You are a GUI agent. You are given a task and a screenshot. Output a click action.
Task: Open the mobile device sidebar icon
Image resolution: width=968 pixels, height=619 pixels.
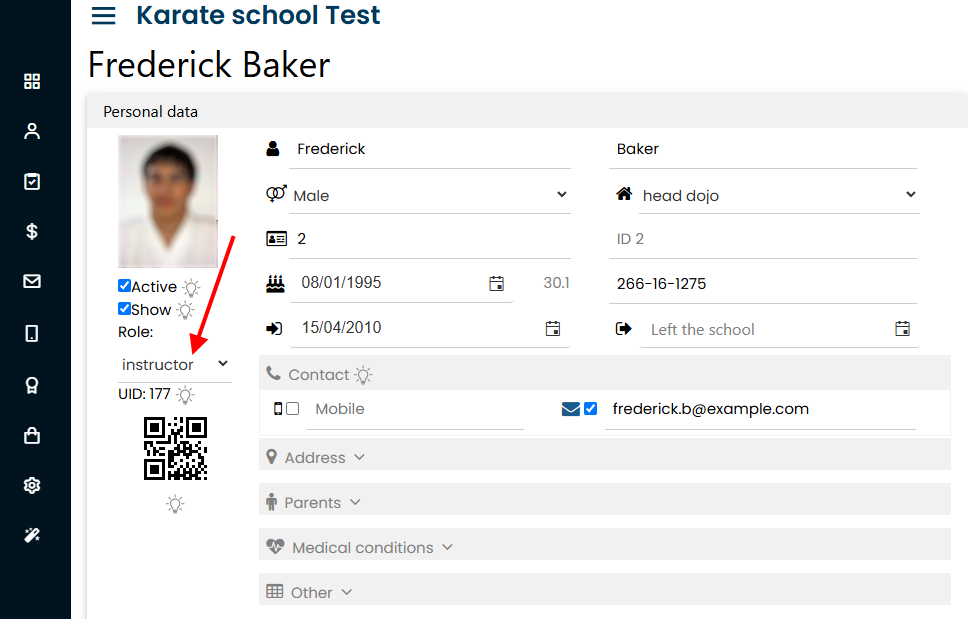[32, 333]
